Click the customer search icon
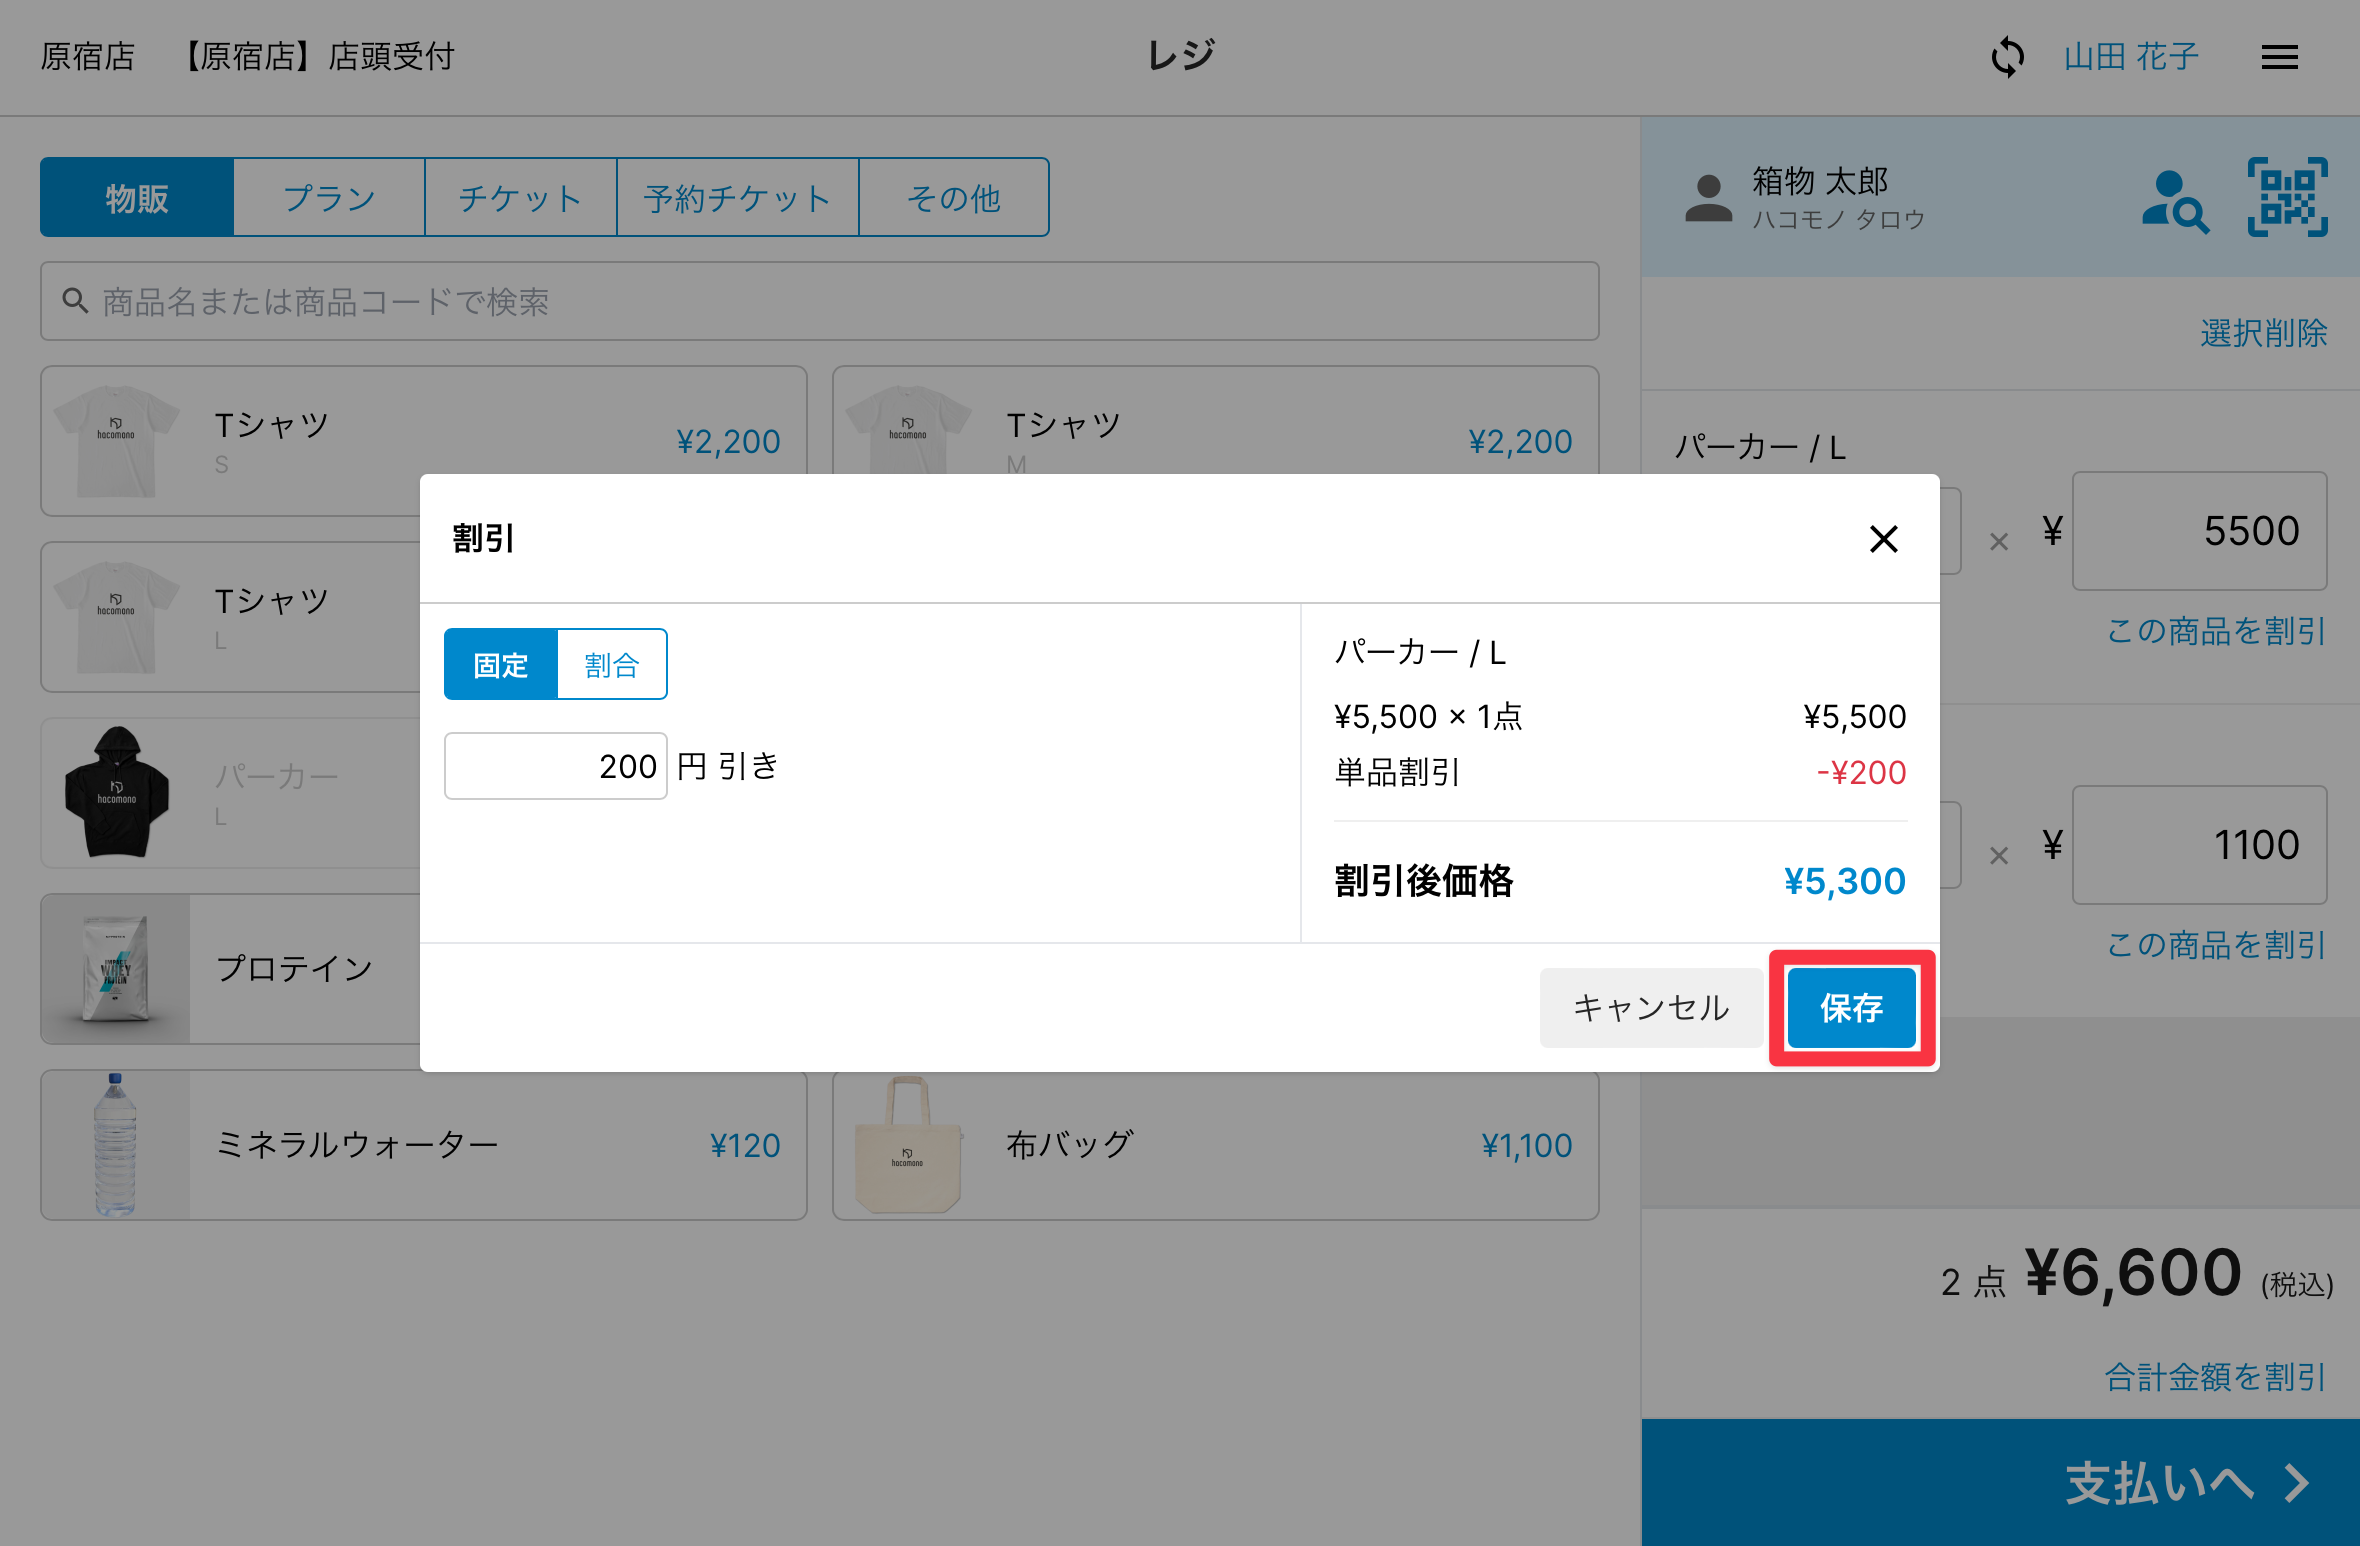This screenshot has height=1546, width=2360. [2174, 201]
